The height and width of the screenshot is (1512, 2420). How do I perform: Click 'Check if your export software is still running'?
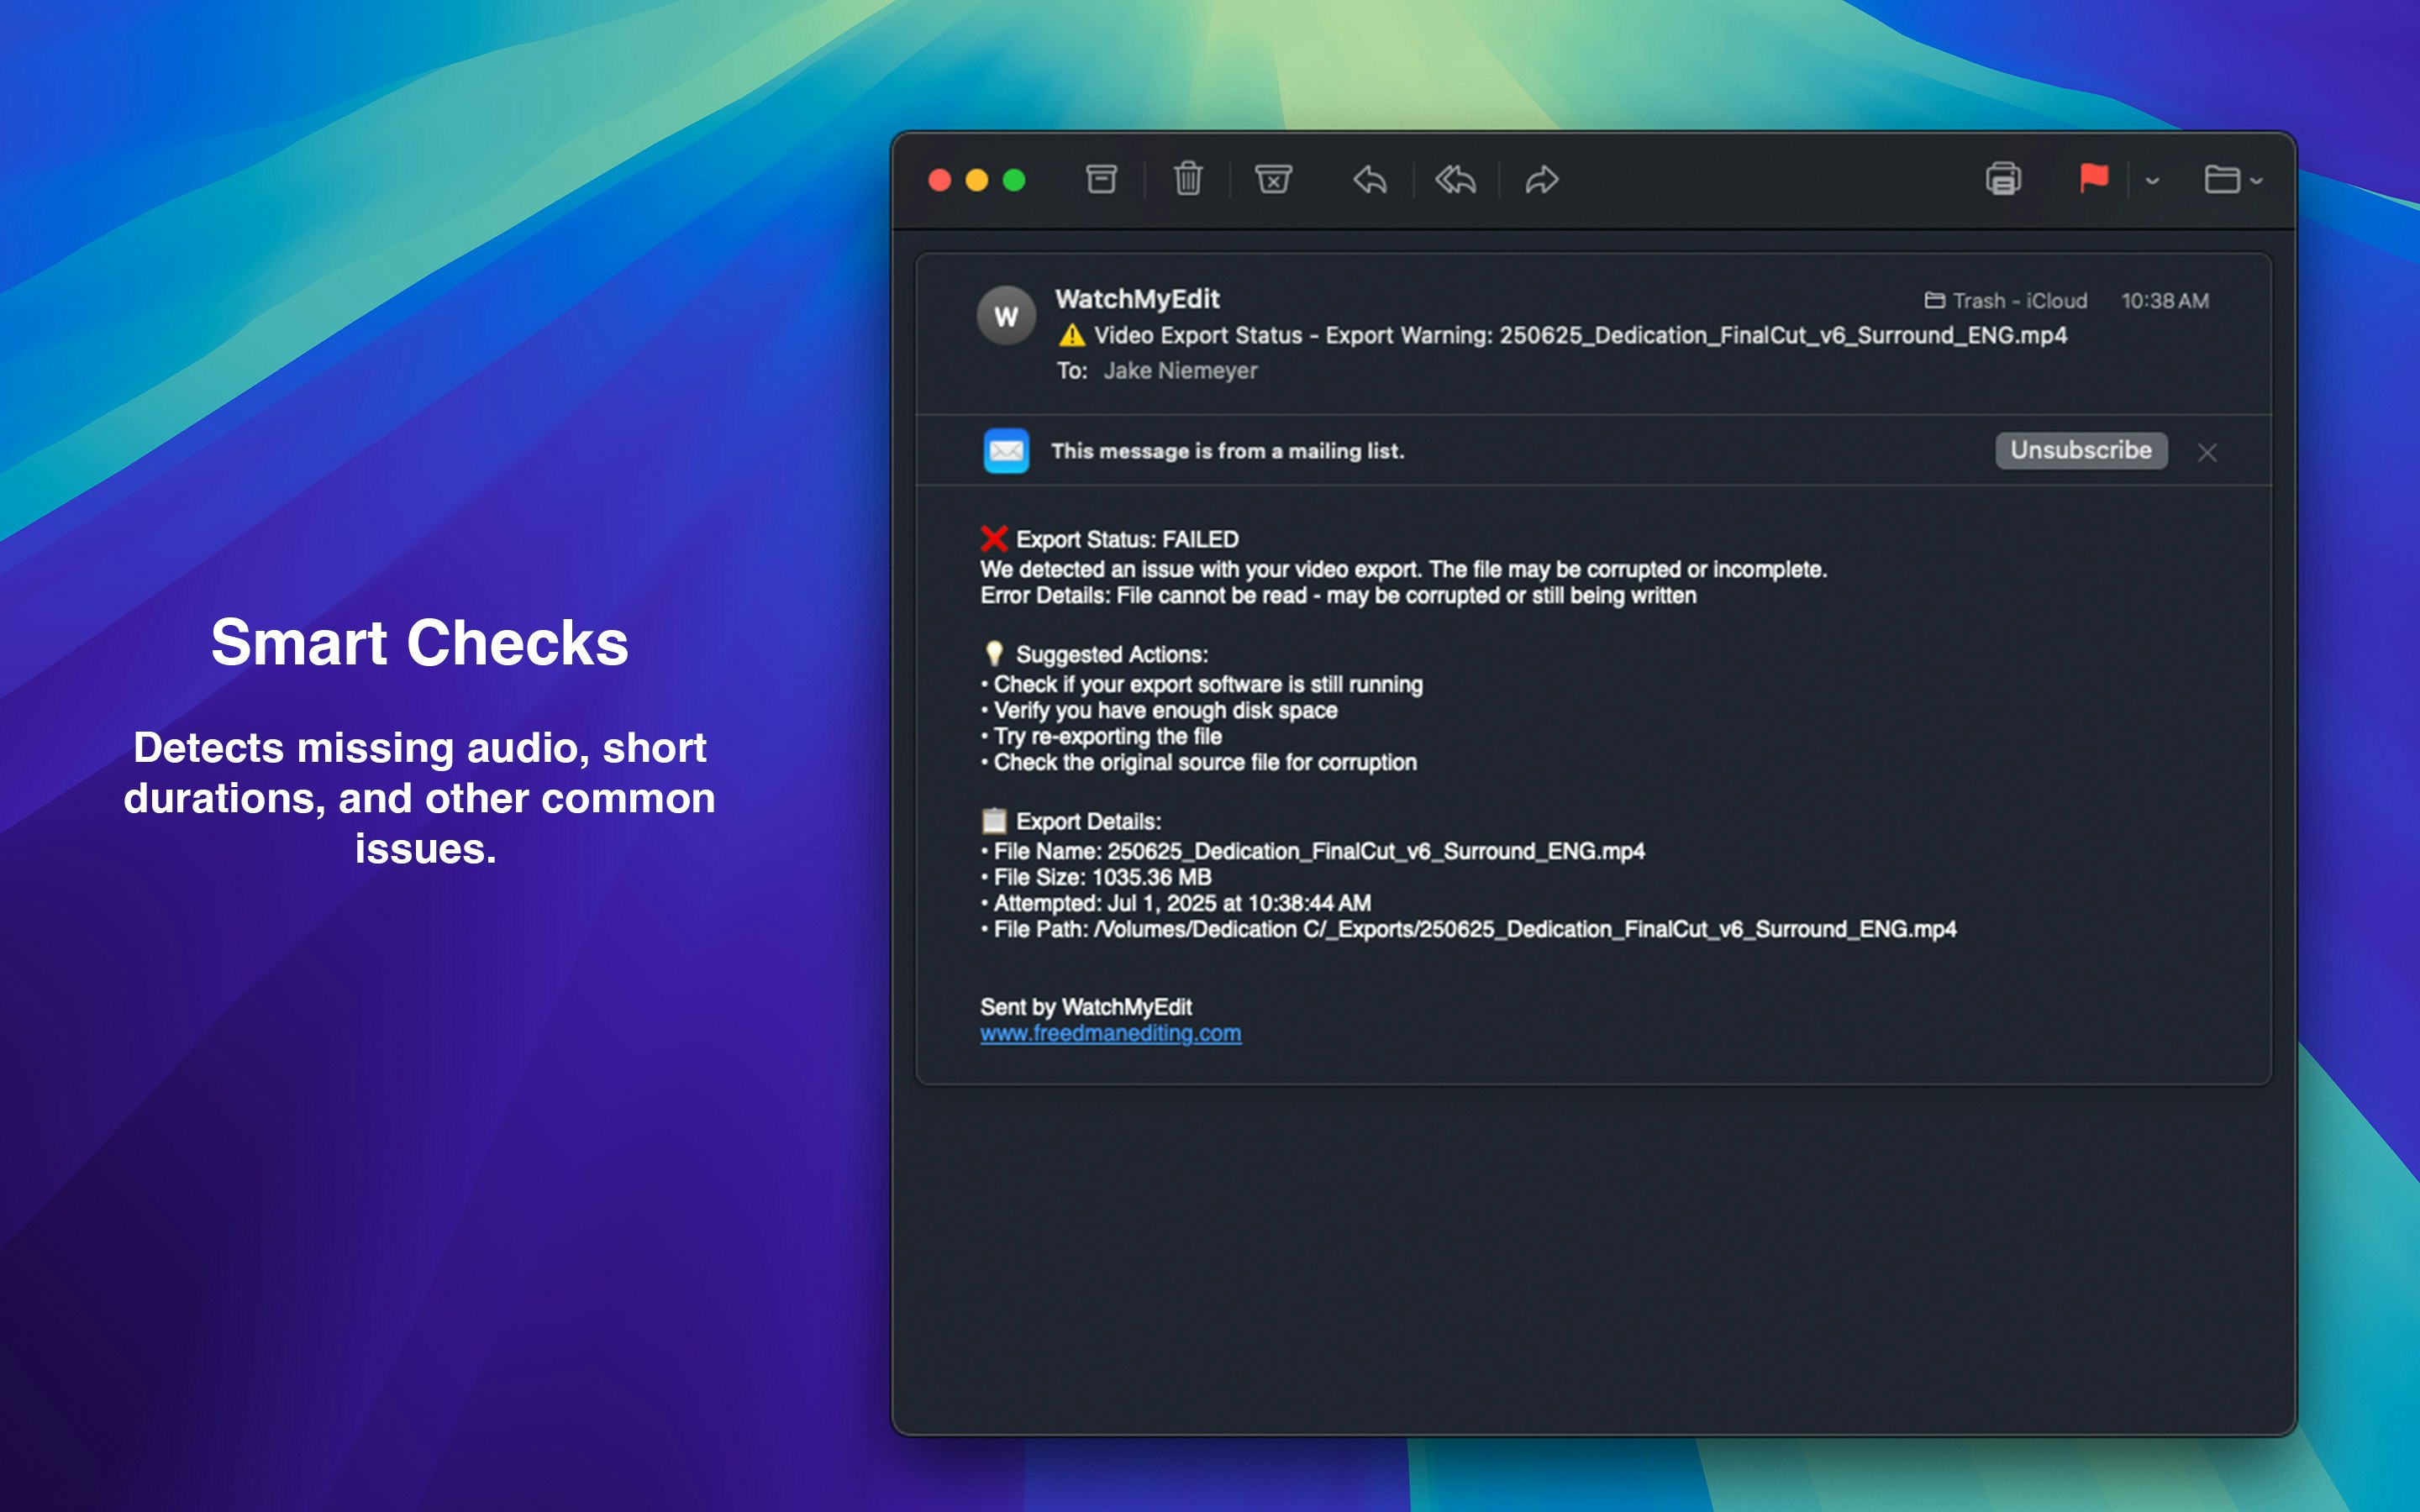1201,685
